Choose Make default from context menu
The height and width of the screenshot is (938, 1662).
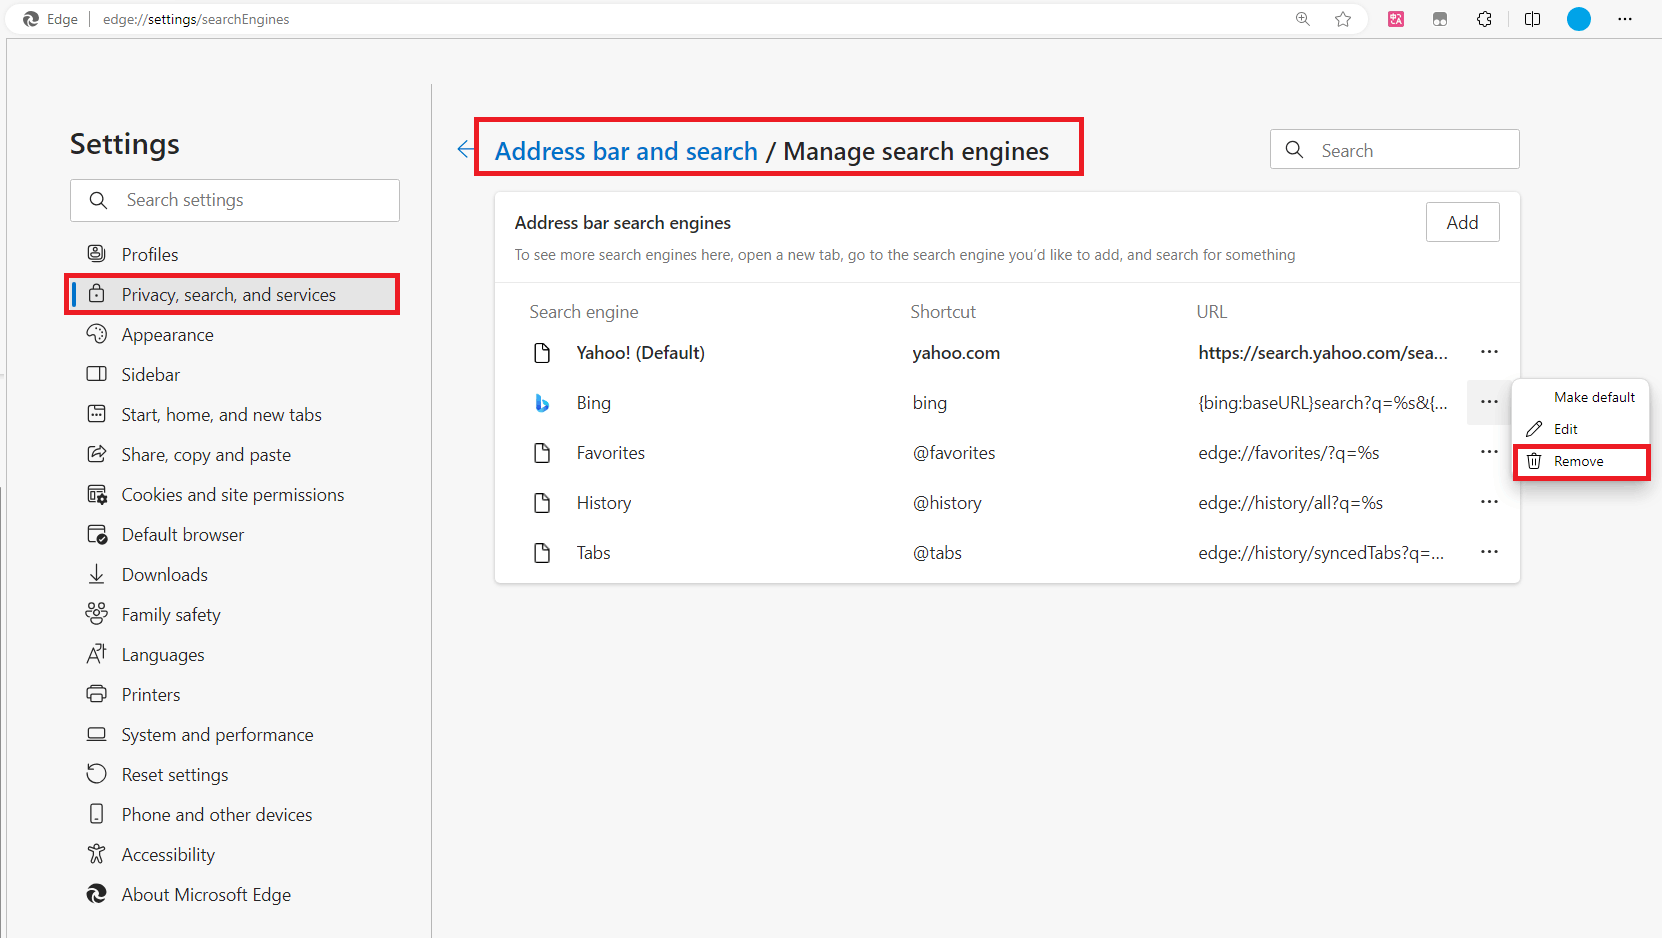(x=1581, y=397)
